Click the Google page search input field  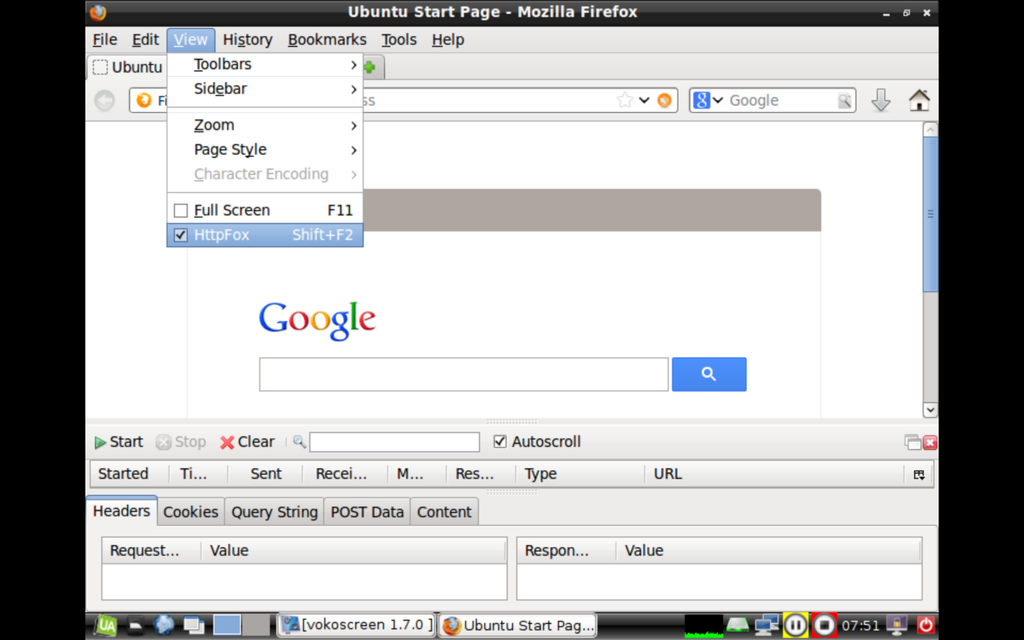click(x=464, y=374)
